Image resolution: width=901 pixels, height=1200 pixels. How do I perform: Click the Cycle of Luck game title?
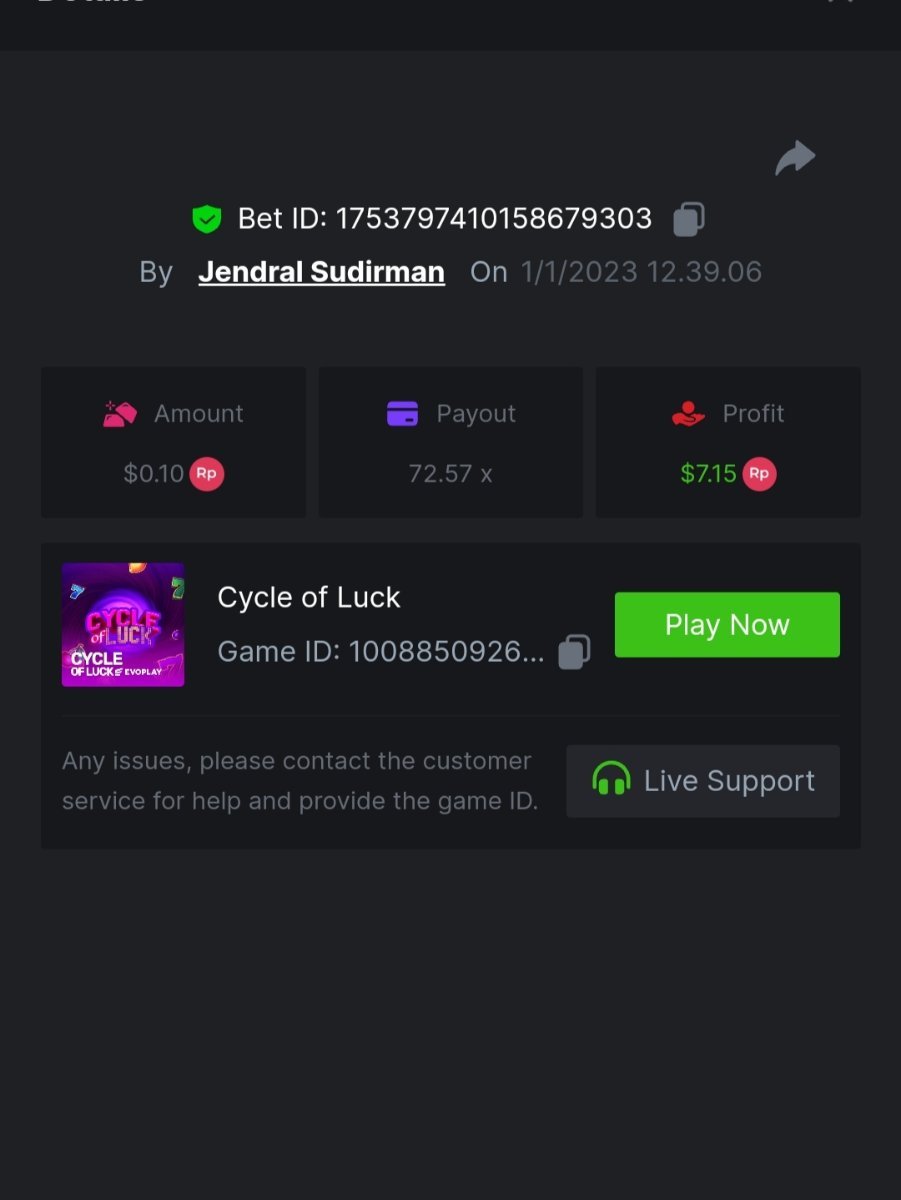coord(309,598)
